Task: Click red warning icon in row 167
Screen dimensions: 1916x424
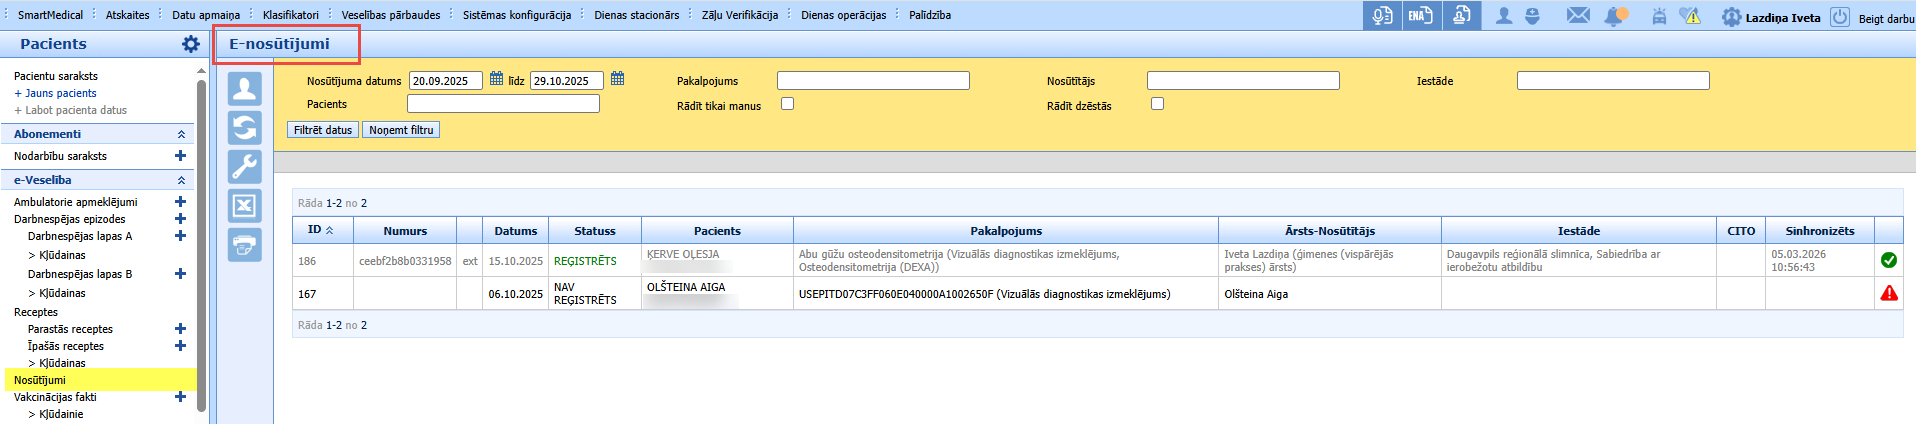Action: [1889, 293]
